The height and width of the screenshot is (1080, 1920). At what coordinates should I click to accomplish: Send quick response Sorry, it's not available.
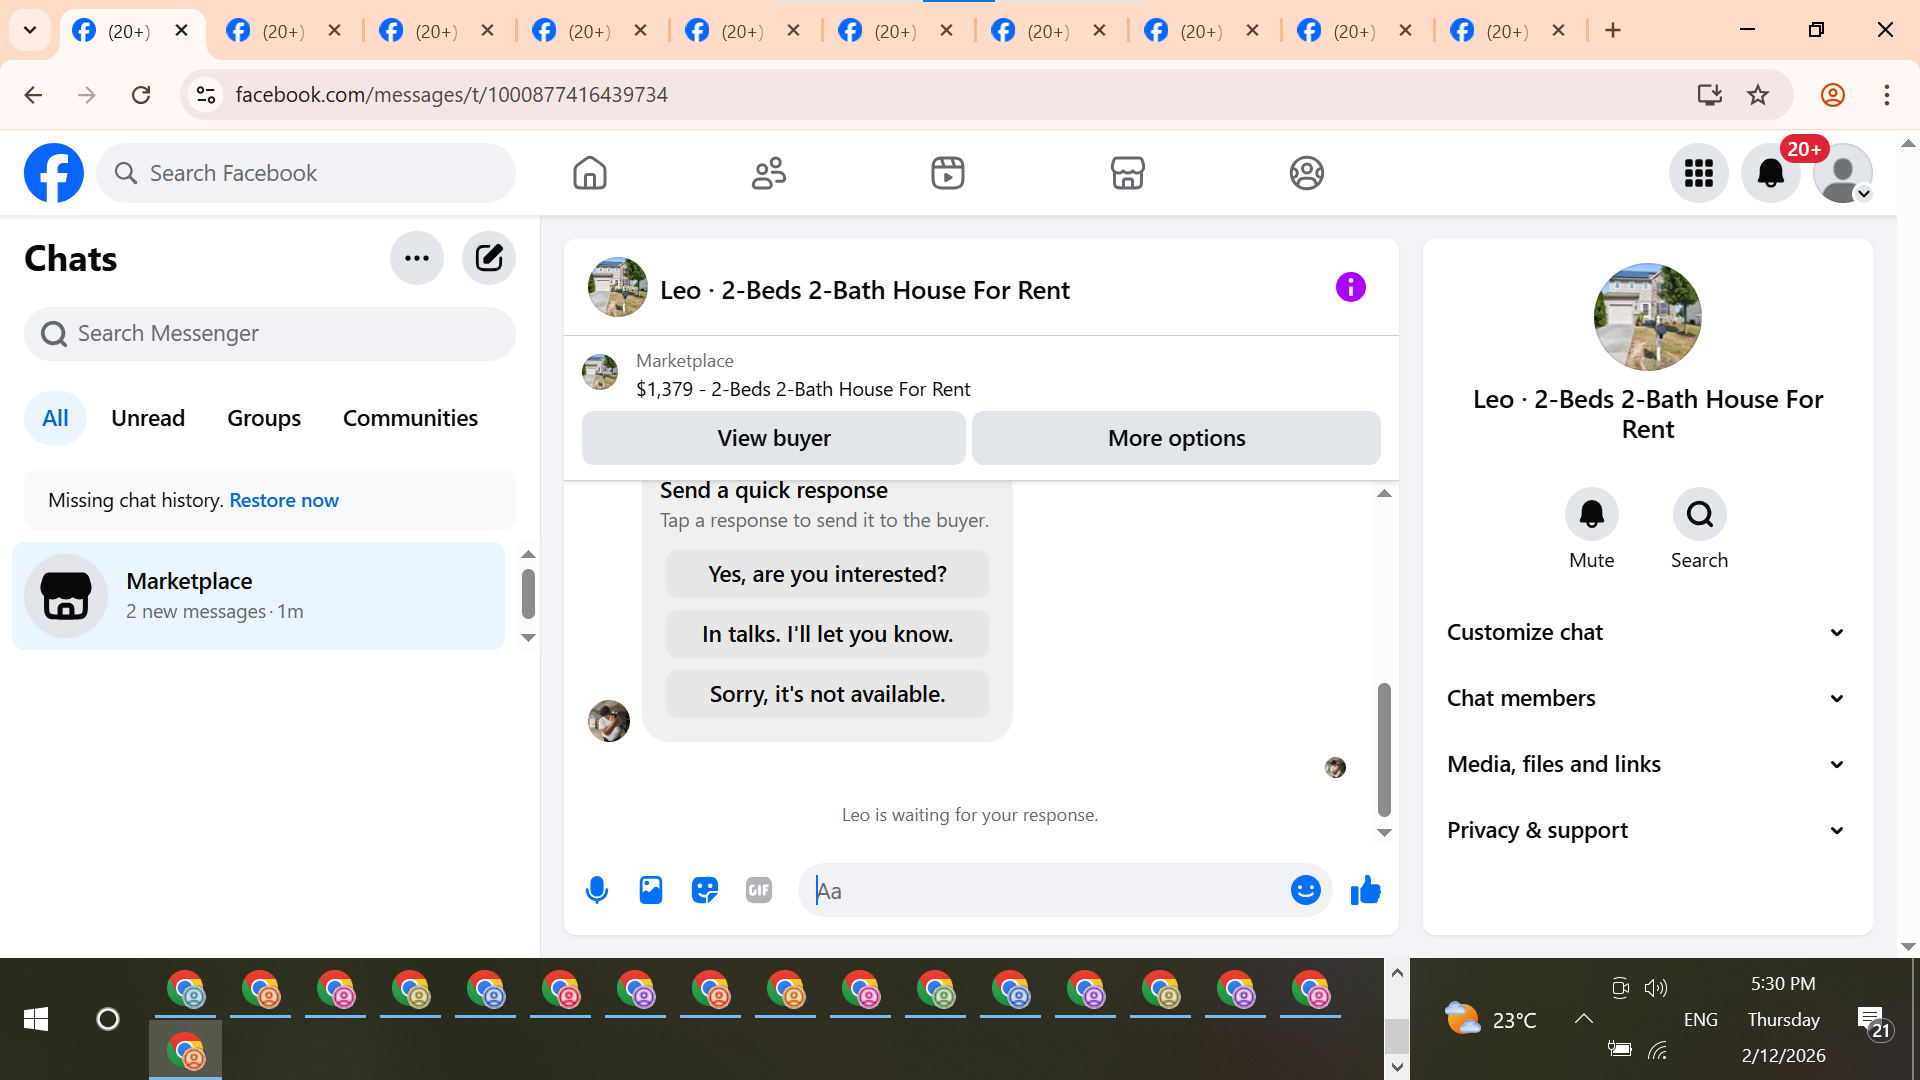[827, 694]
